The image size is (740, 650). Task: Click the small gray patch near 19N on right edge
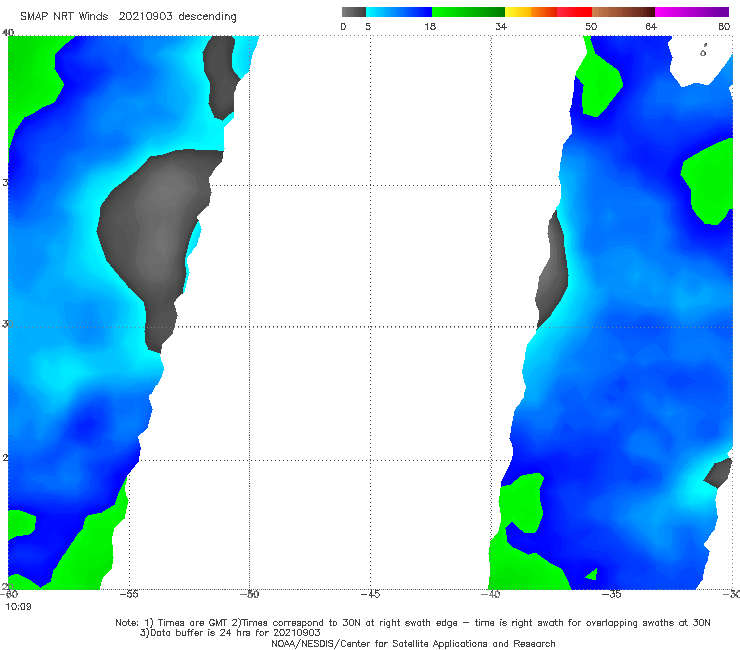[x=718, y=473]
